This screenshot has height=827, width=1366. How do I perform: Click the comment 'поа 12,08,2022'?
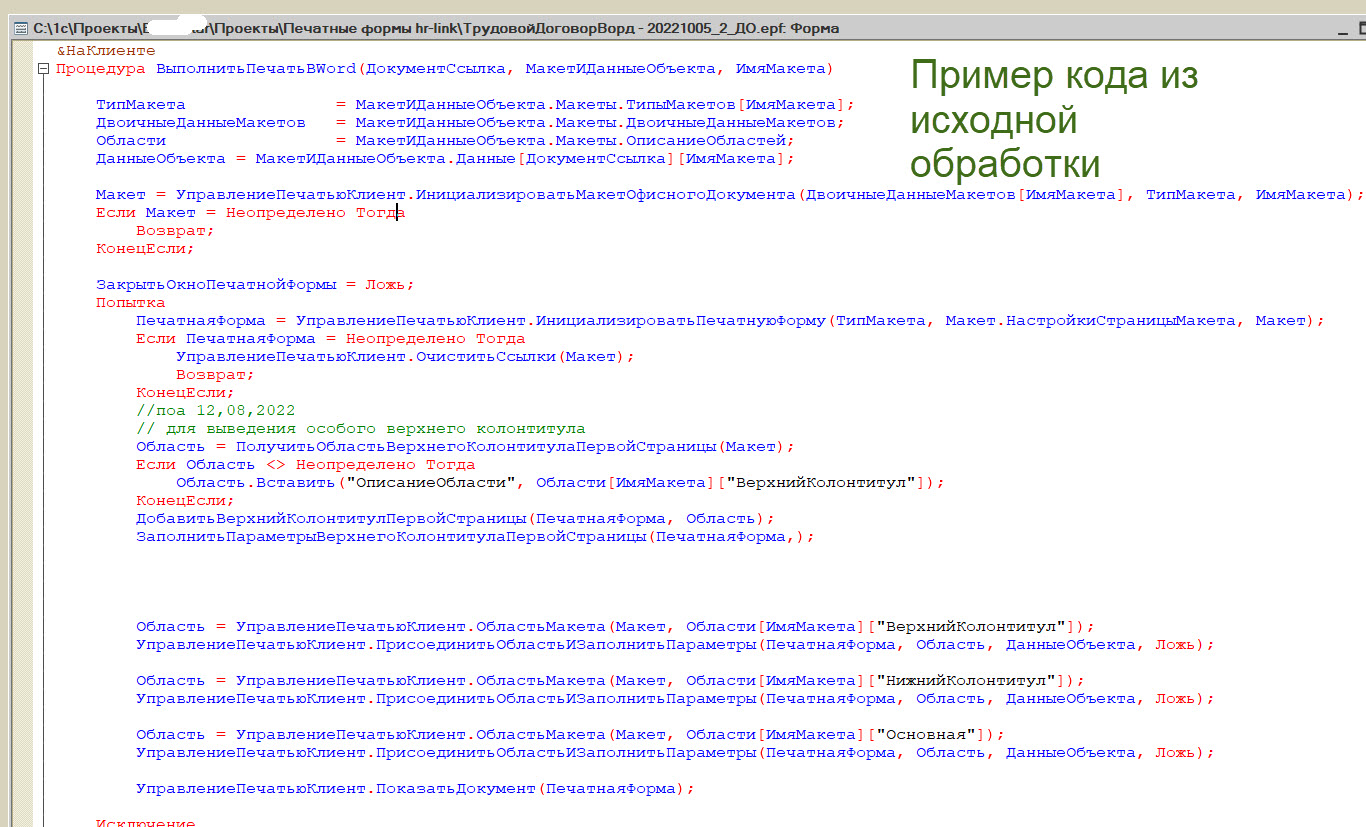coord(215,411)
